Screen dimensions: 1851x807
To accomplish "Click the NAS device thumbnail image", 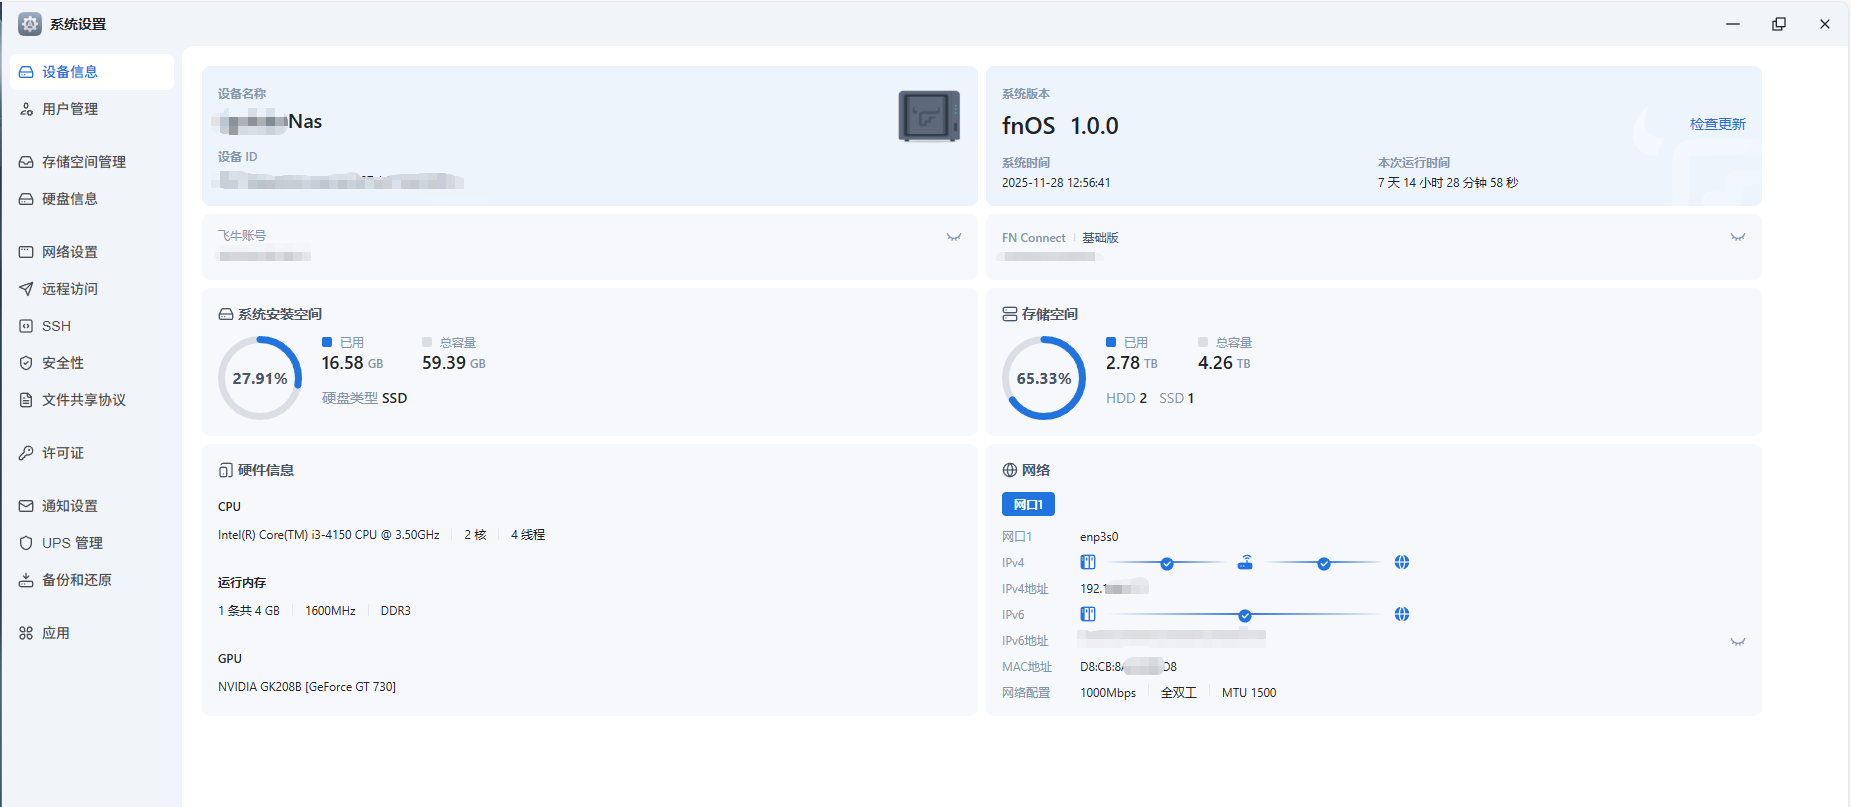I will pyautogui.click(x=929, y=116).
